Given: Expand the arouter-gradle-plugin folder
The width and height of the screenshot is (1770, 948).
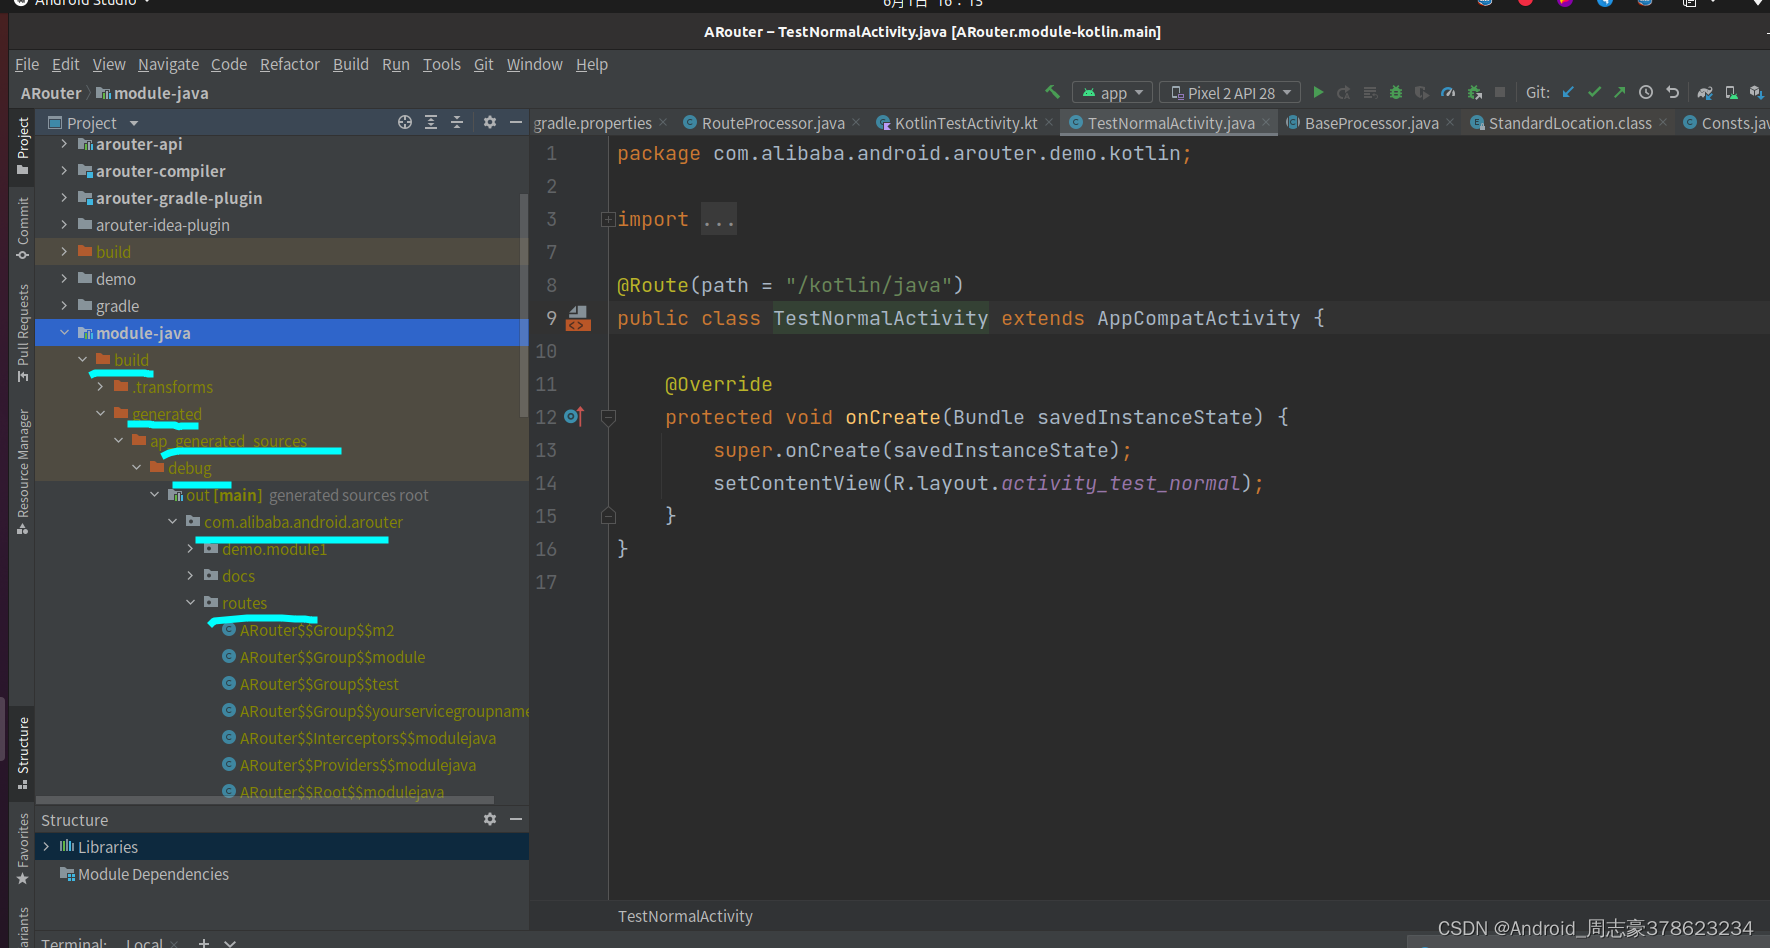Looking at the screenshot, I should click(64, 198).
